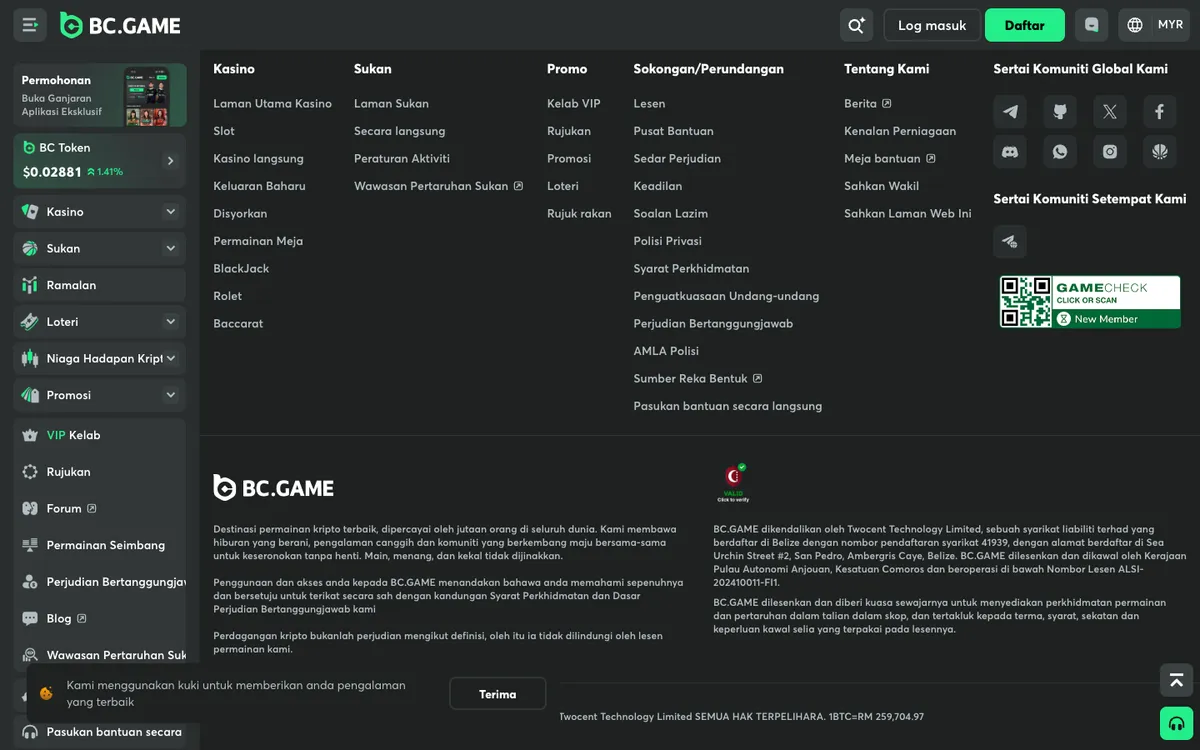Open Polisi Privasi link
Screen dimensions: 1200x750
(x=667, y=241)
